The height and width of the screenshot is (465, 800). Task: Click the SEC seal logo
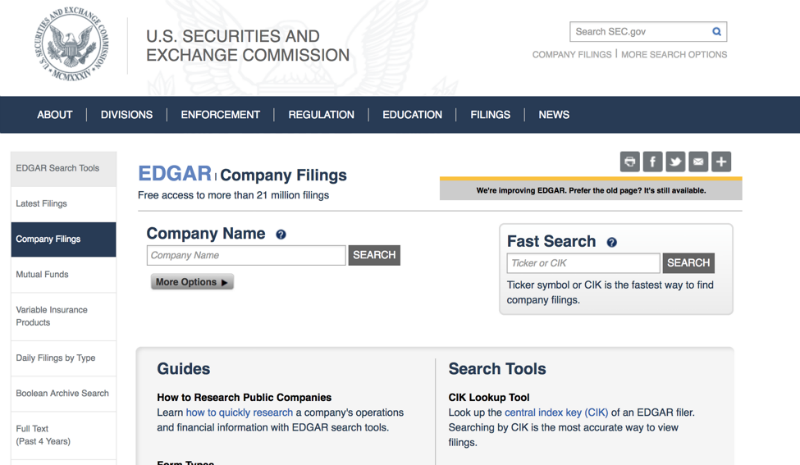point(71,43)
